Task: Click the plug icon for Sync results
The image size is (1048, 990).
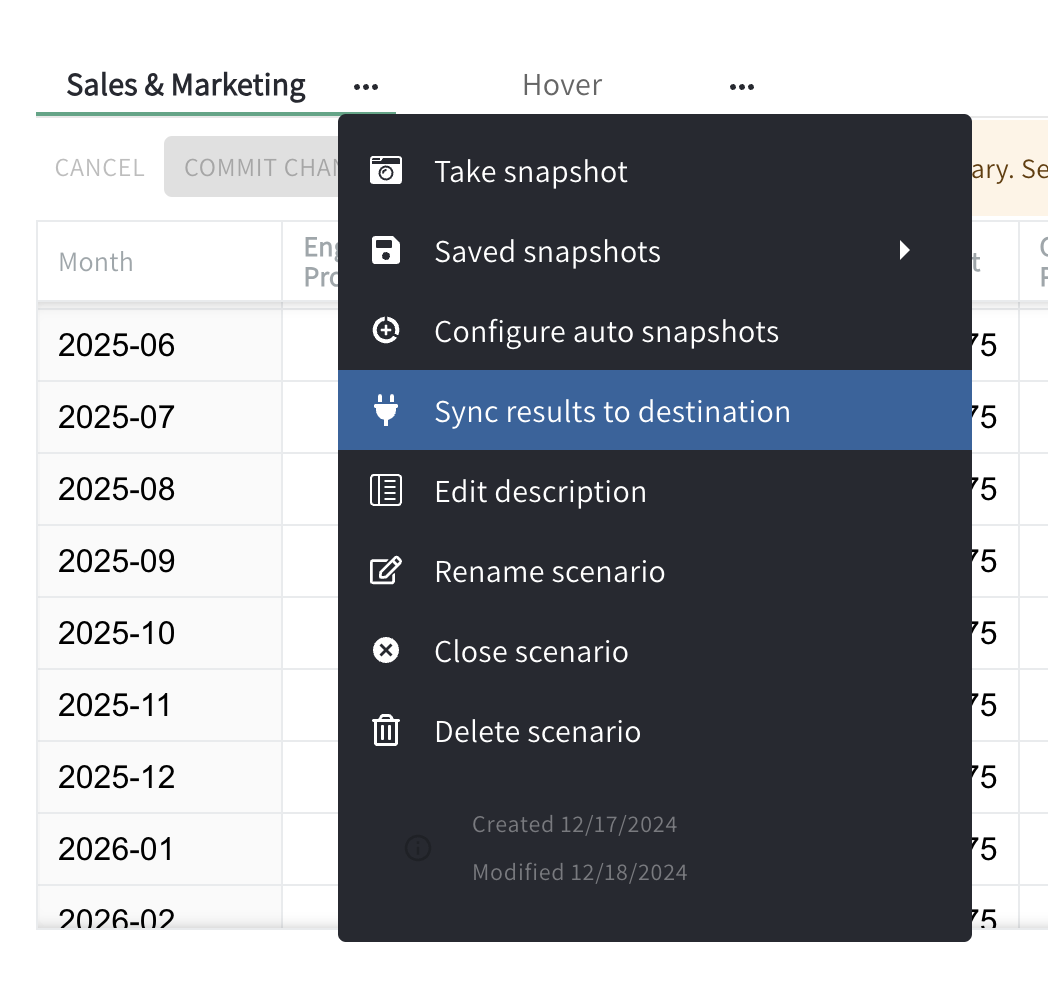Action: tap(386, 410)
